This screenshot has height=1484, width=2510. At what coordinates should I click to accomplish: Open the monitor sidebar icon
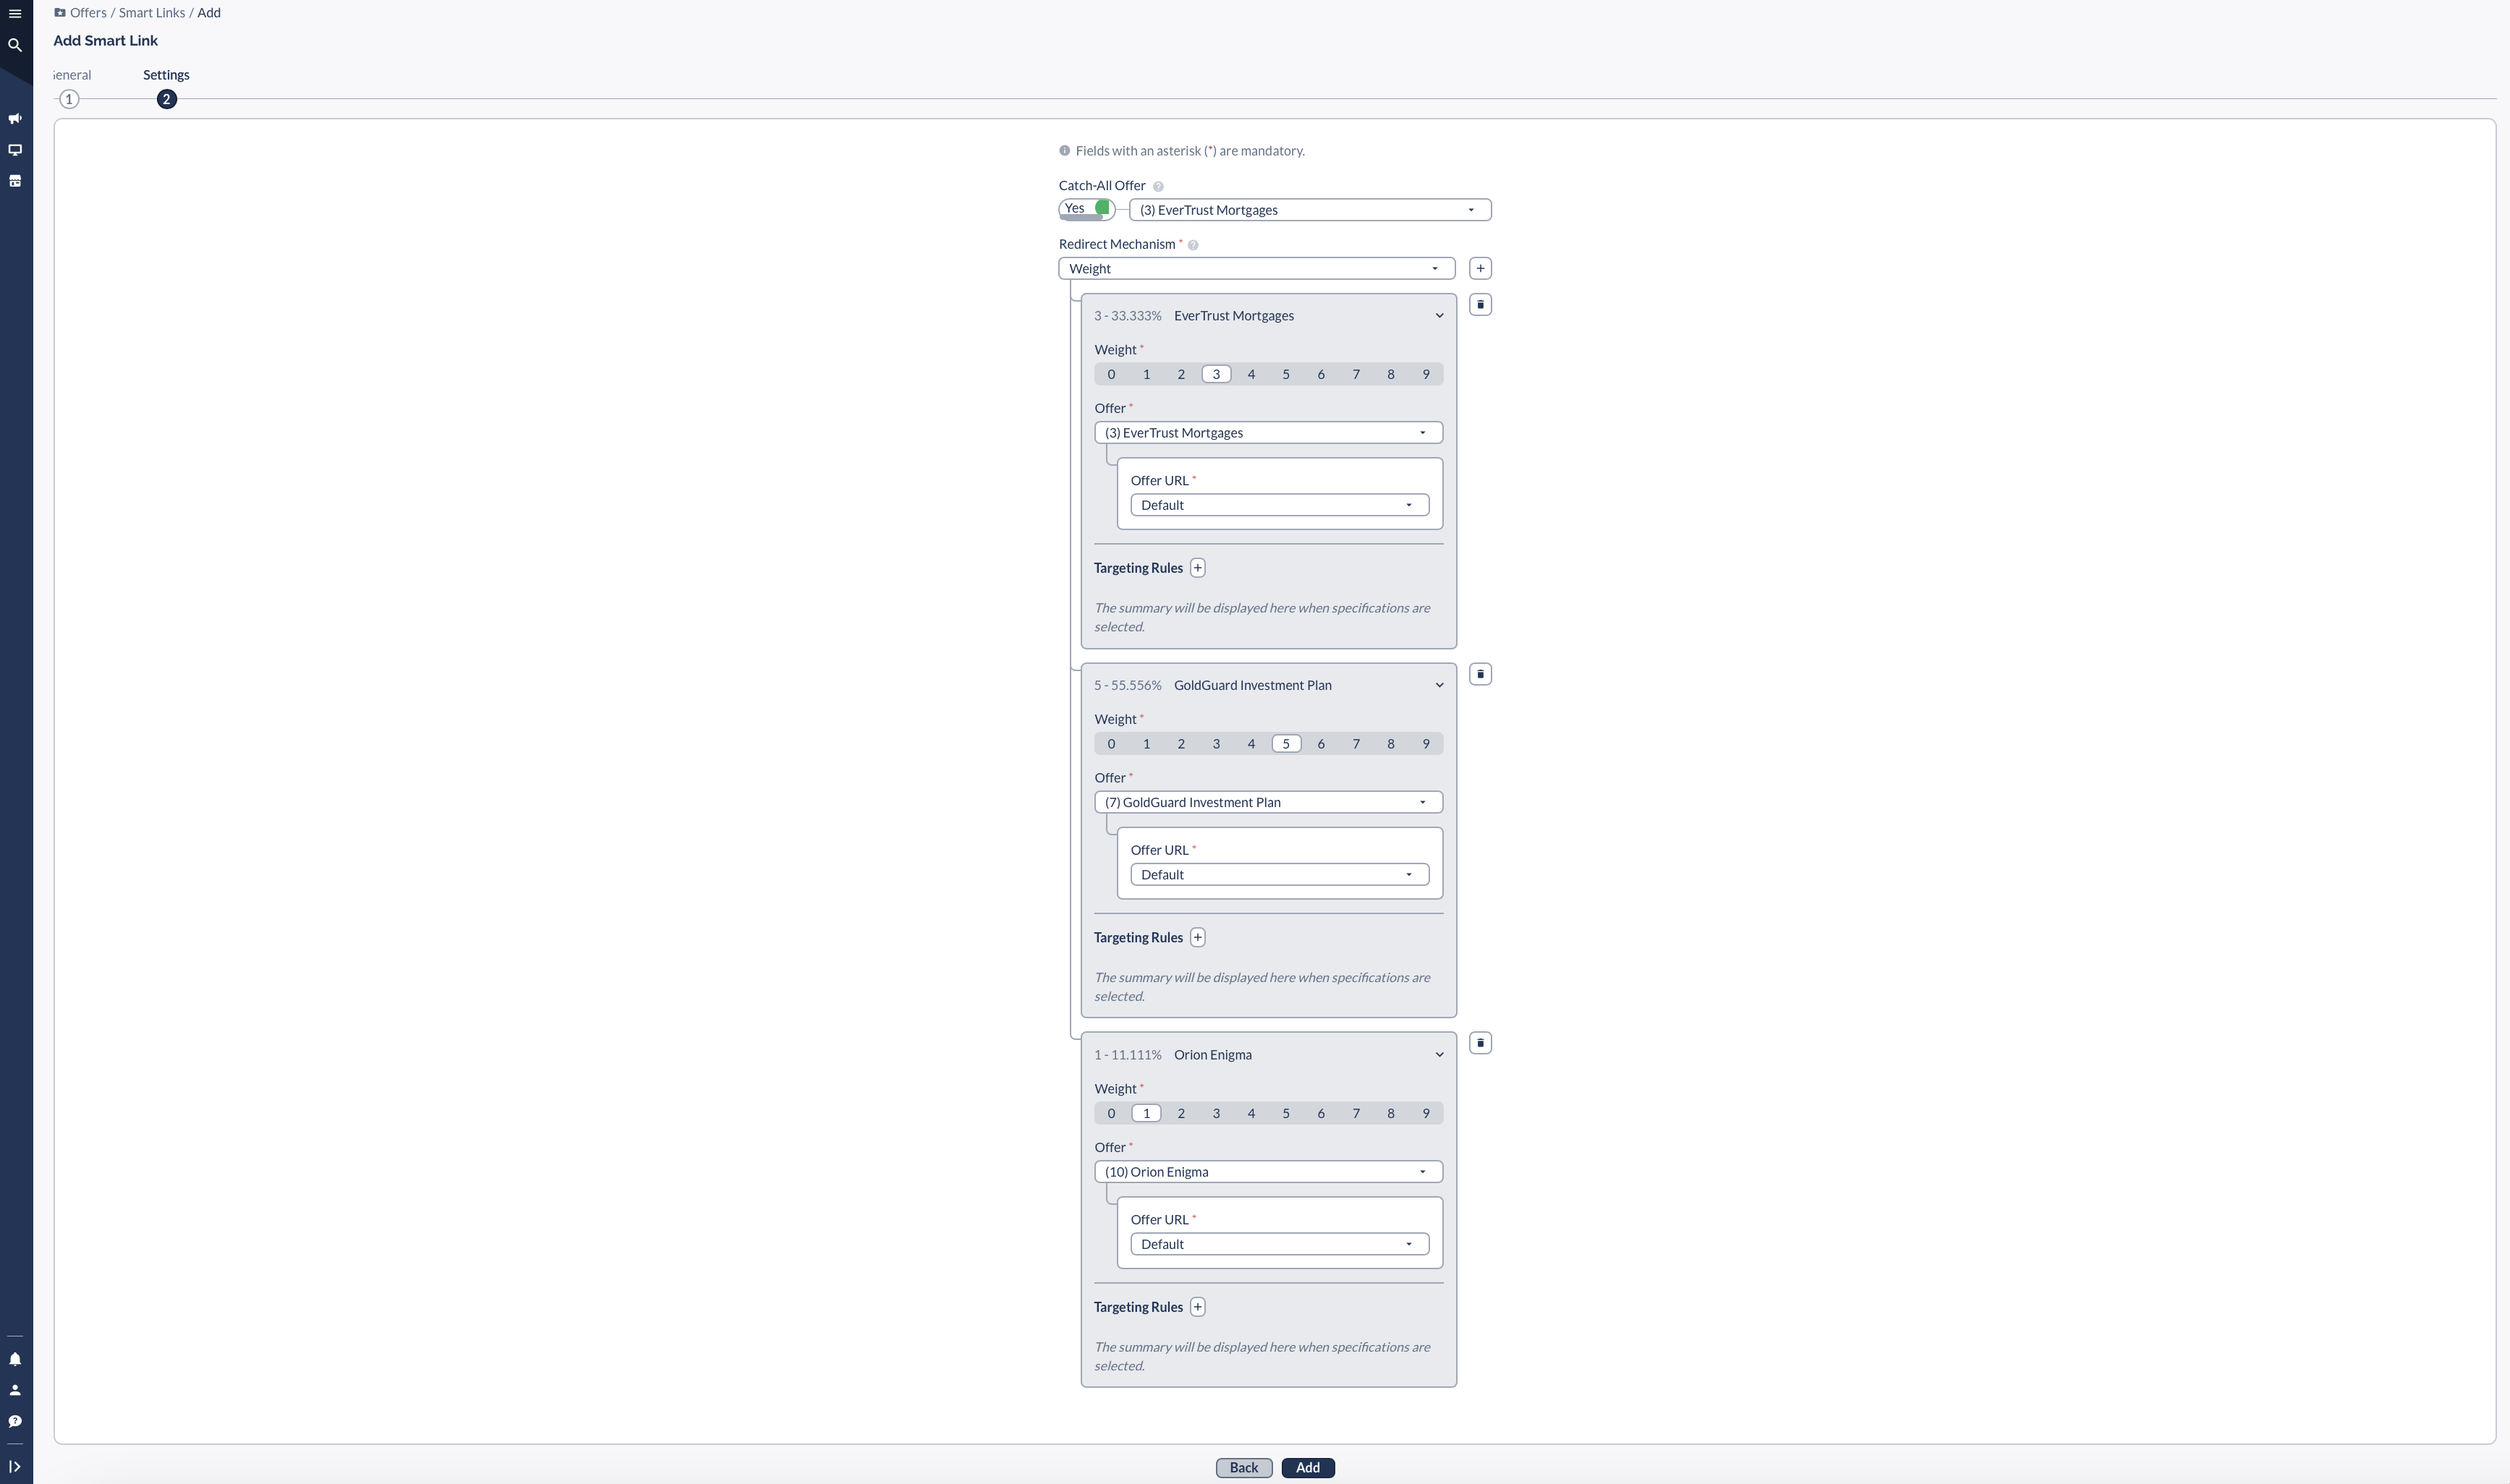[15, 150]
